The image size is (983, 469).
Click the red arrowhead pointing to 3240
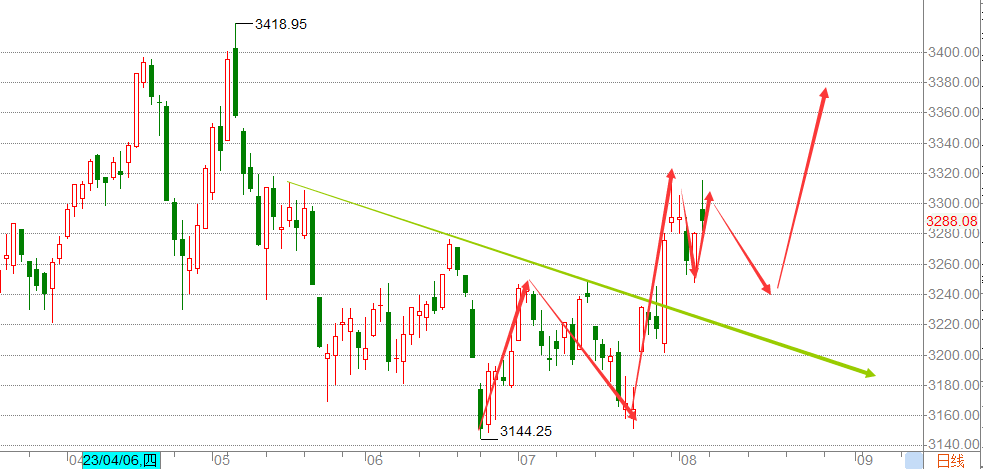click(769, 289)
